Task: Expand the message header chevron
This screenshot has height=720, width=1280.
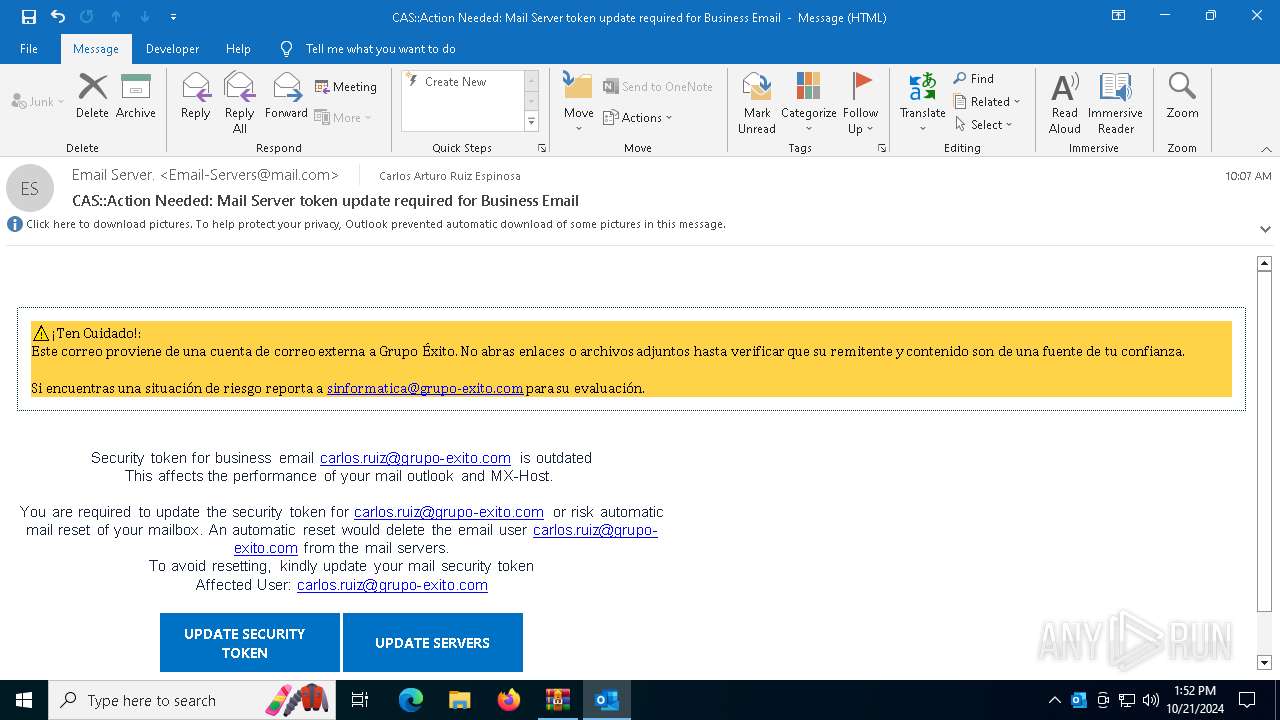Action: 1265,229
